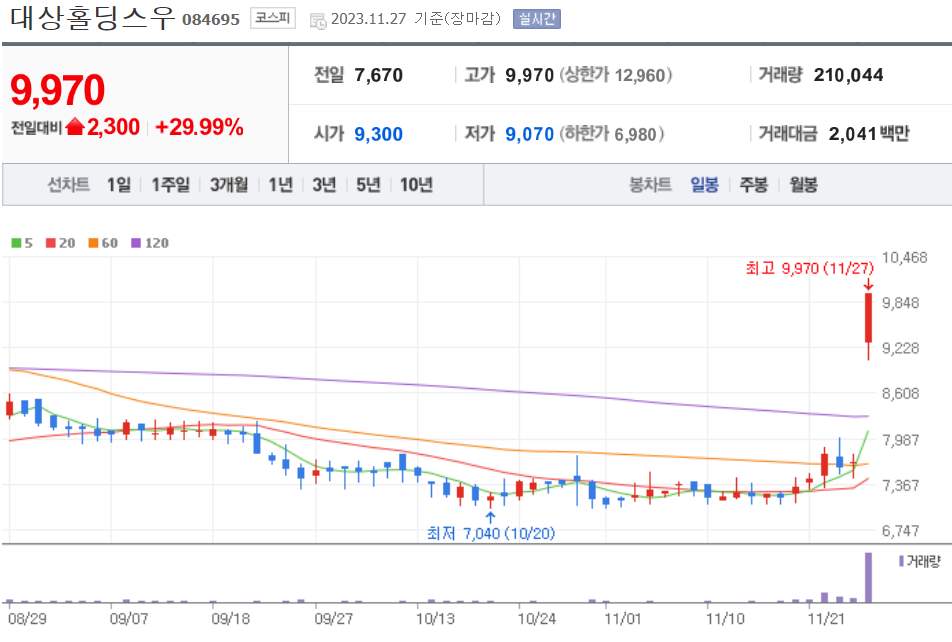Click the 대상홀딩스우 stock name heading

tap(92, 18)
